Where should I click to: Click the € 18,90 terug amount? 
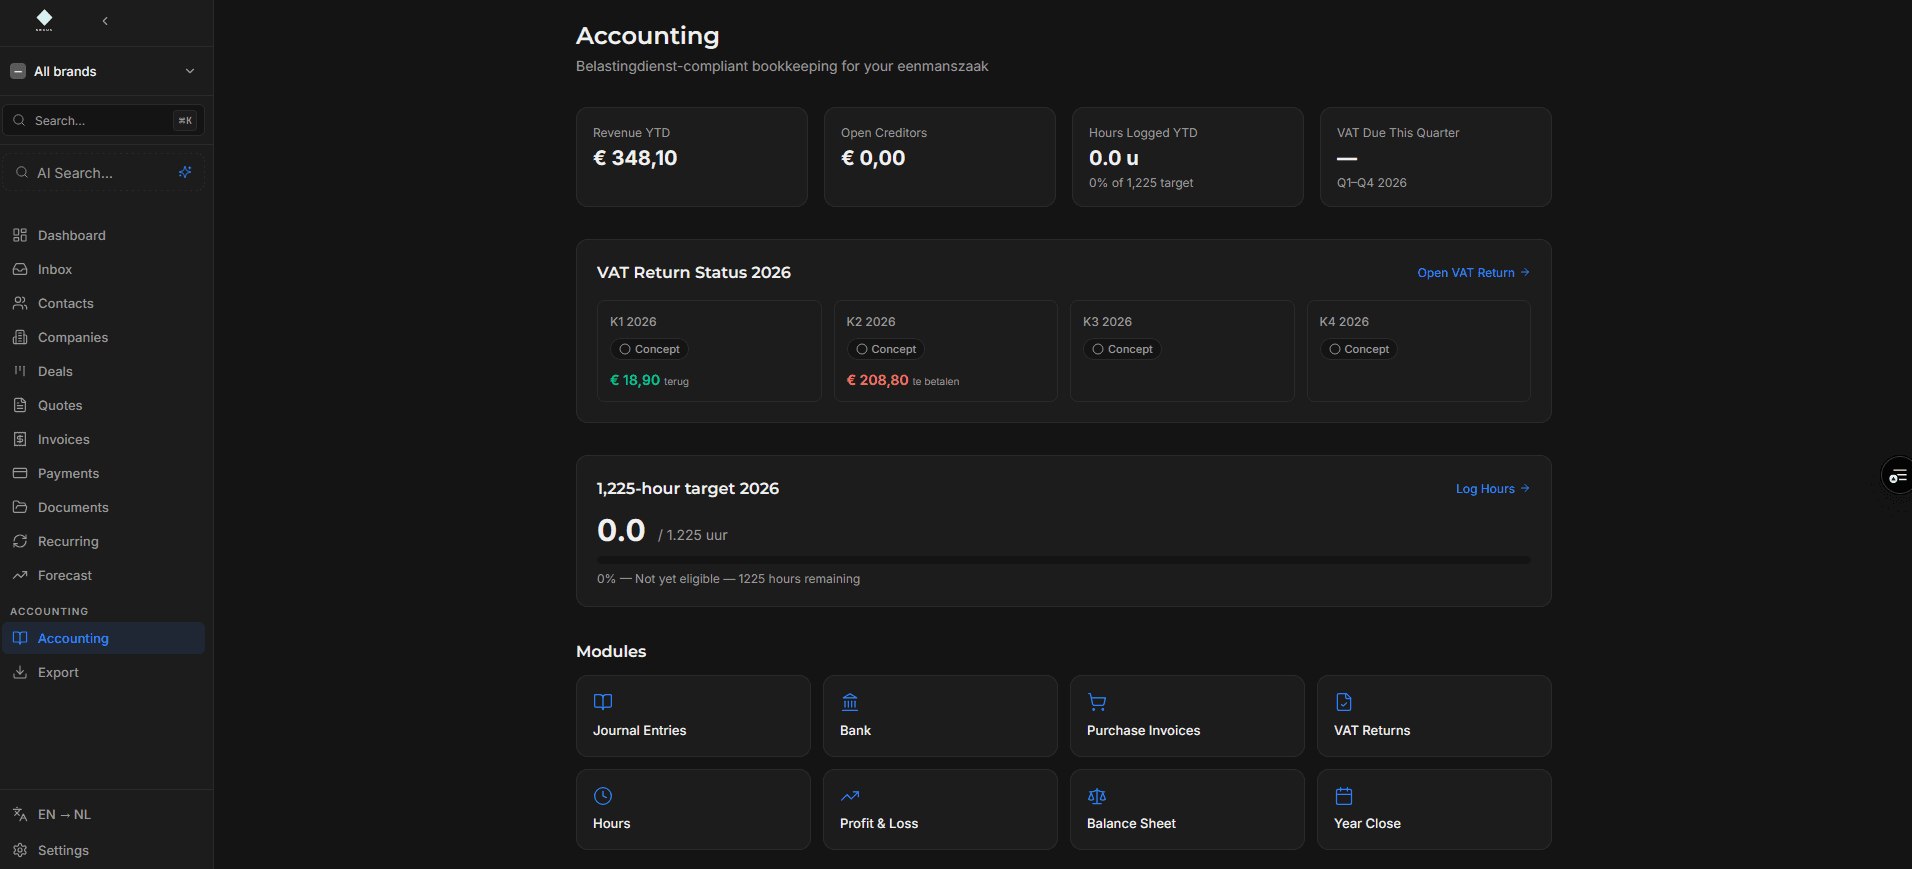[650, 381]
